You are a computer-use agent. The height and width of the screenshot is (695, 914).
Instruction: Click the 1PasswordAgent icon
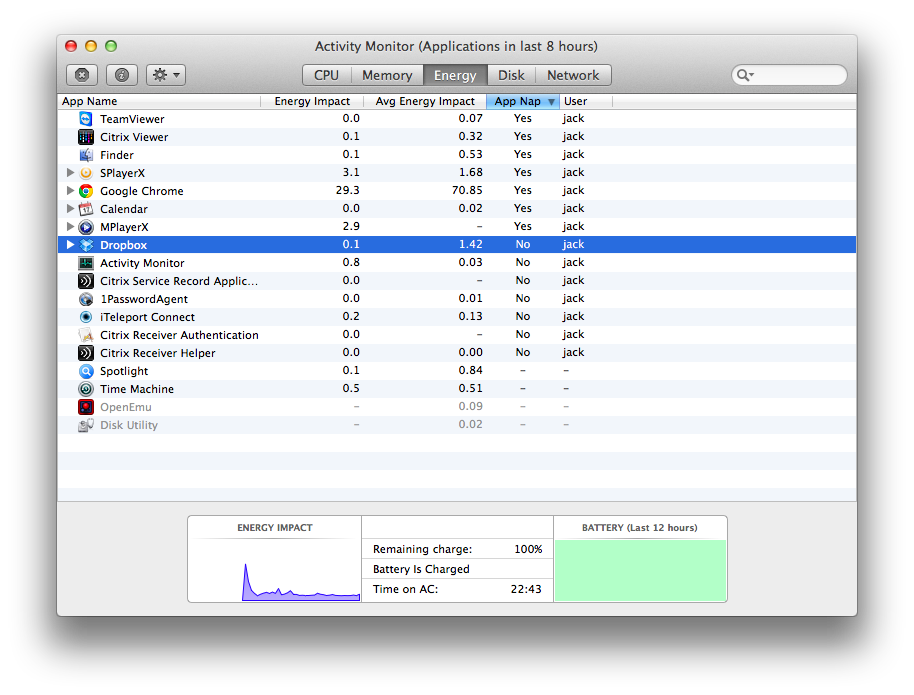tap(86, 299)
